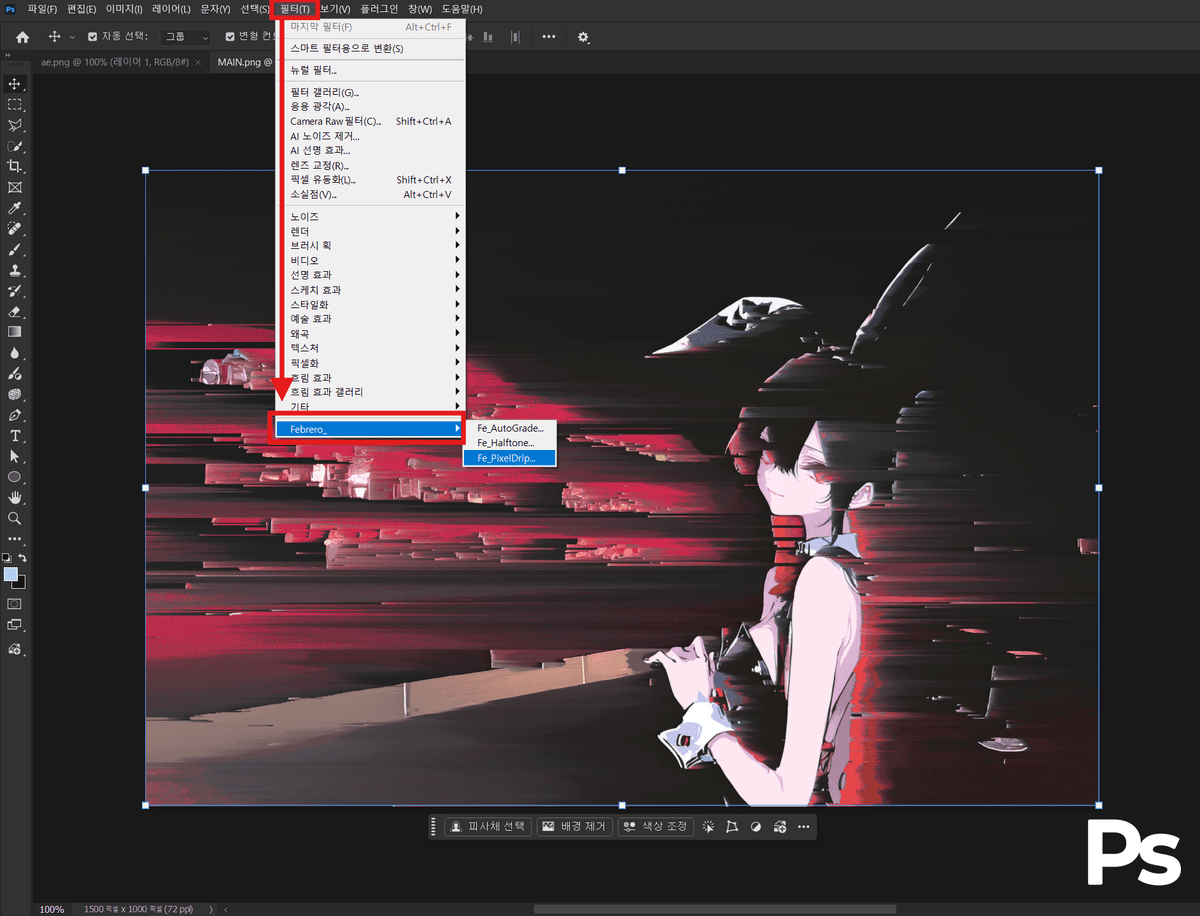1200x916 pixels.
Task: Click the options bar three-dots more button
Action: 549,37
